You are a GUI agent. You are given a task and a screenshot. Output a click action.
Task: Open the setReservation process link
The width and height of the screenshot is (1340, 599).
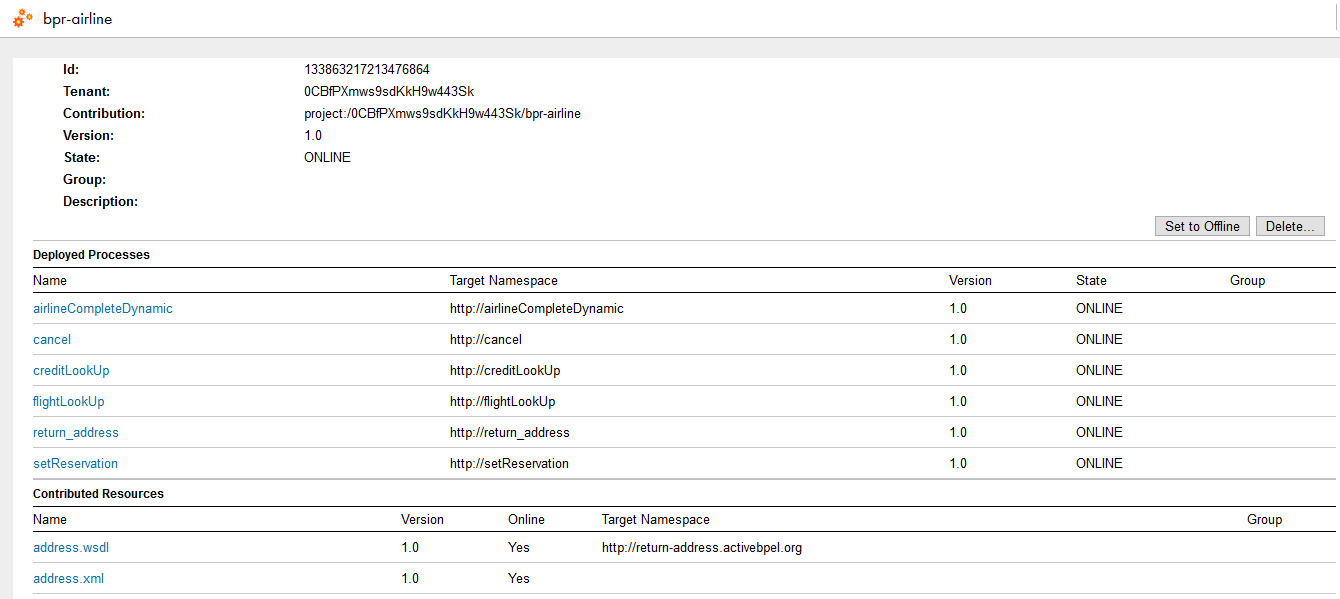[x=75, y=464]
